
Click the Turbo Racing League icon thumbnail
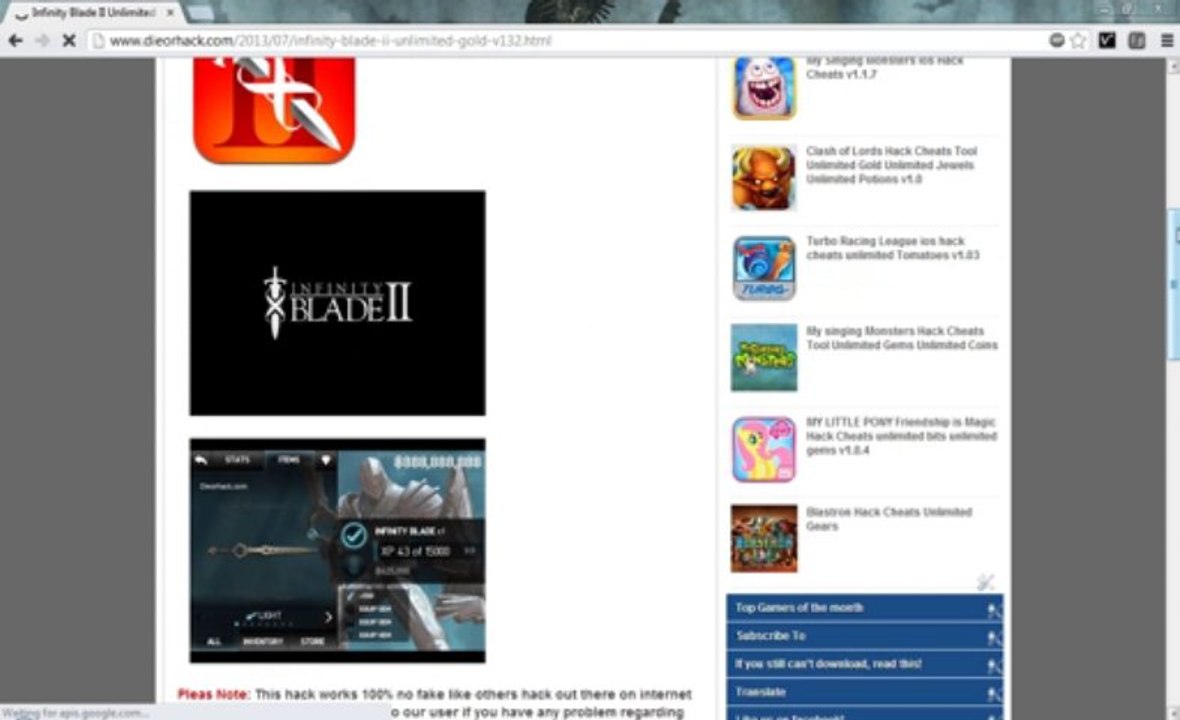(x=764, y=268)
